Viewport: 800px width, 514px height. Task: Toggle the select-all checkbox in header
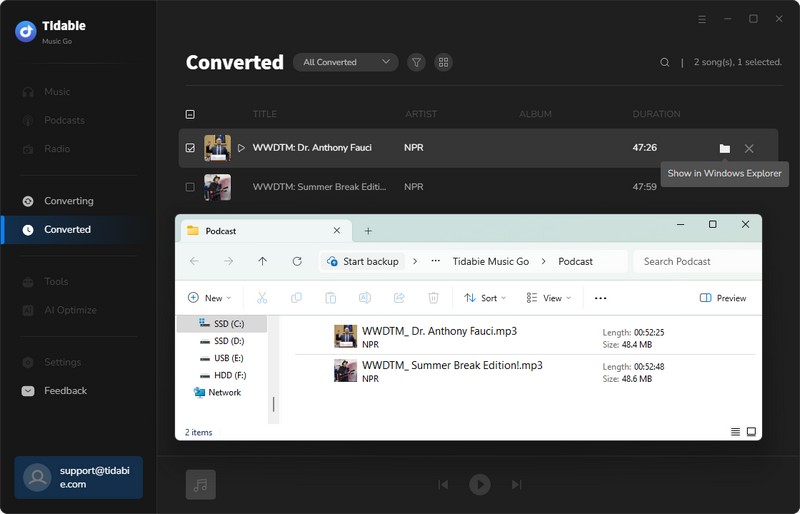pos(190,114)
